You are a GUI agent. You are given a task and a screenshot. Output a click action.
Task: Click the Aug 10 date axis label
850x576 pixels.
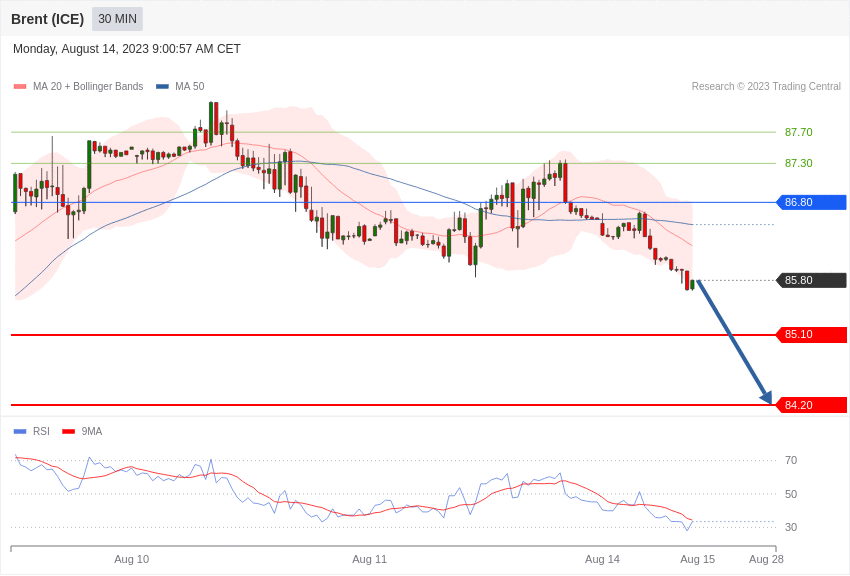point(131,559)
